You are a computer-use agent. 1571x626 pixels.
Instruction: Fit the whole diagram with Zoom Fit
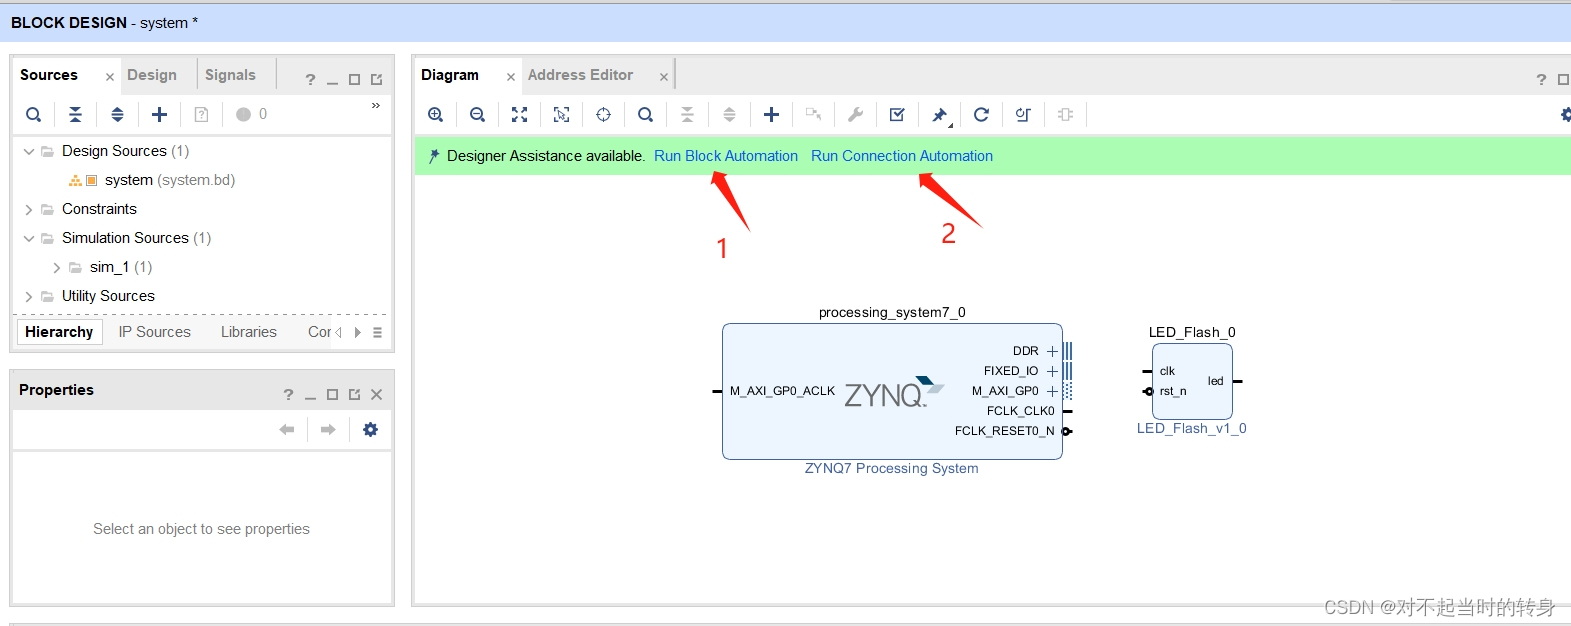coord(520,115)
